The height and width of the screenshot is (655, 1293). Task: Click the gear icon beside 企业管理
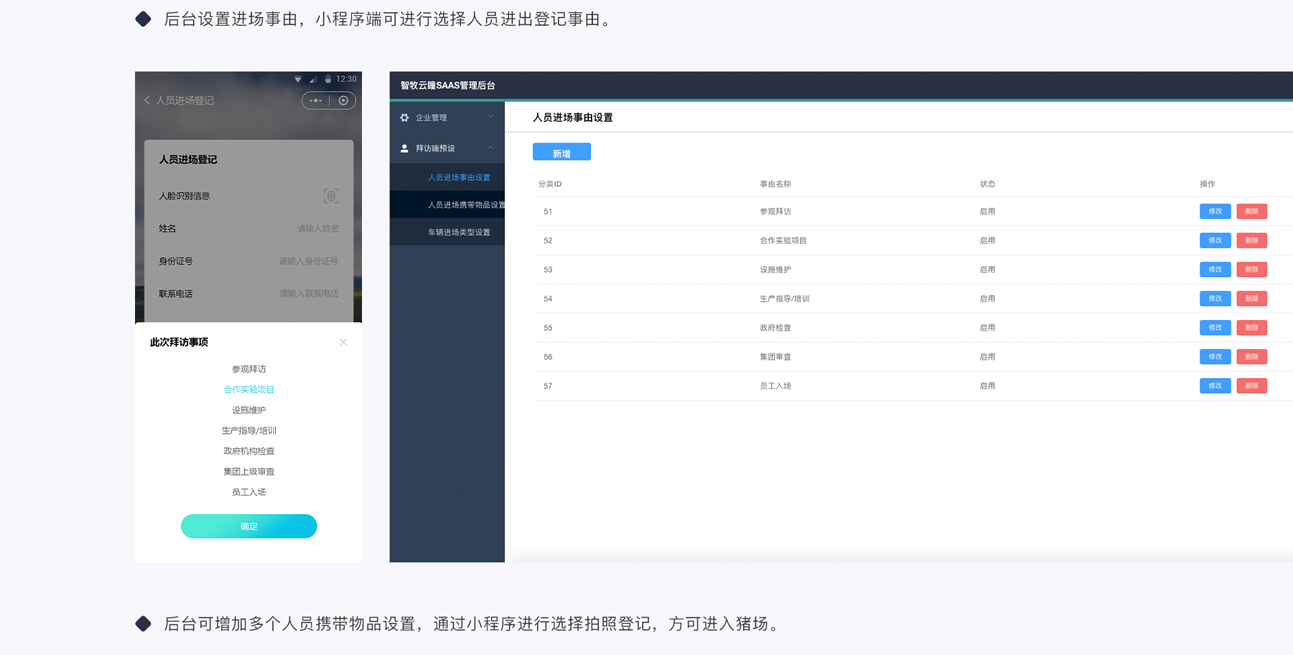point(405,118)
